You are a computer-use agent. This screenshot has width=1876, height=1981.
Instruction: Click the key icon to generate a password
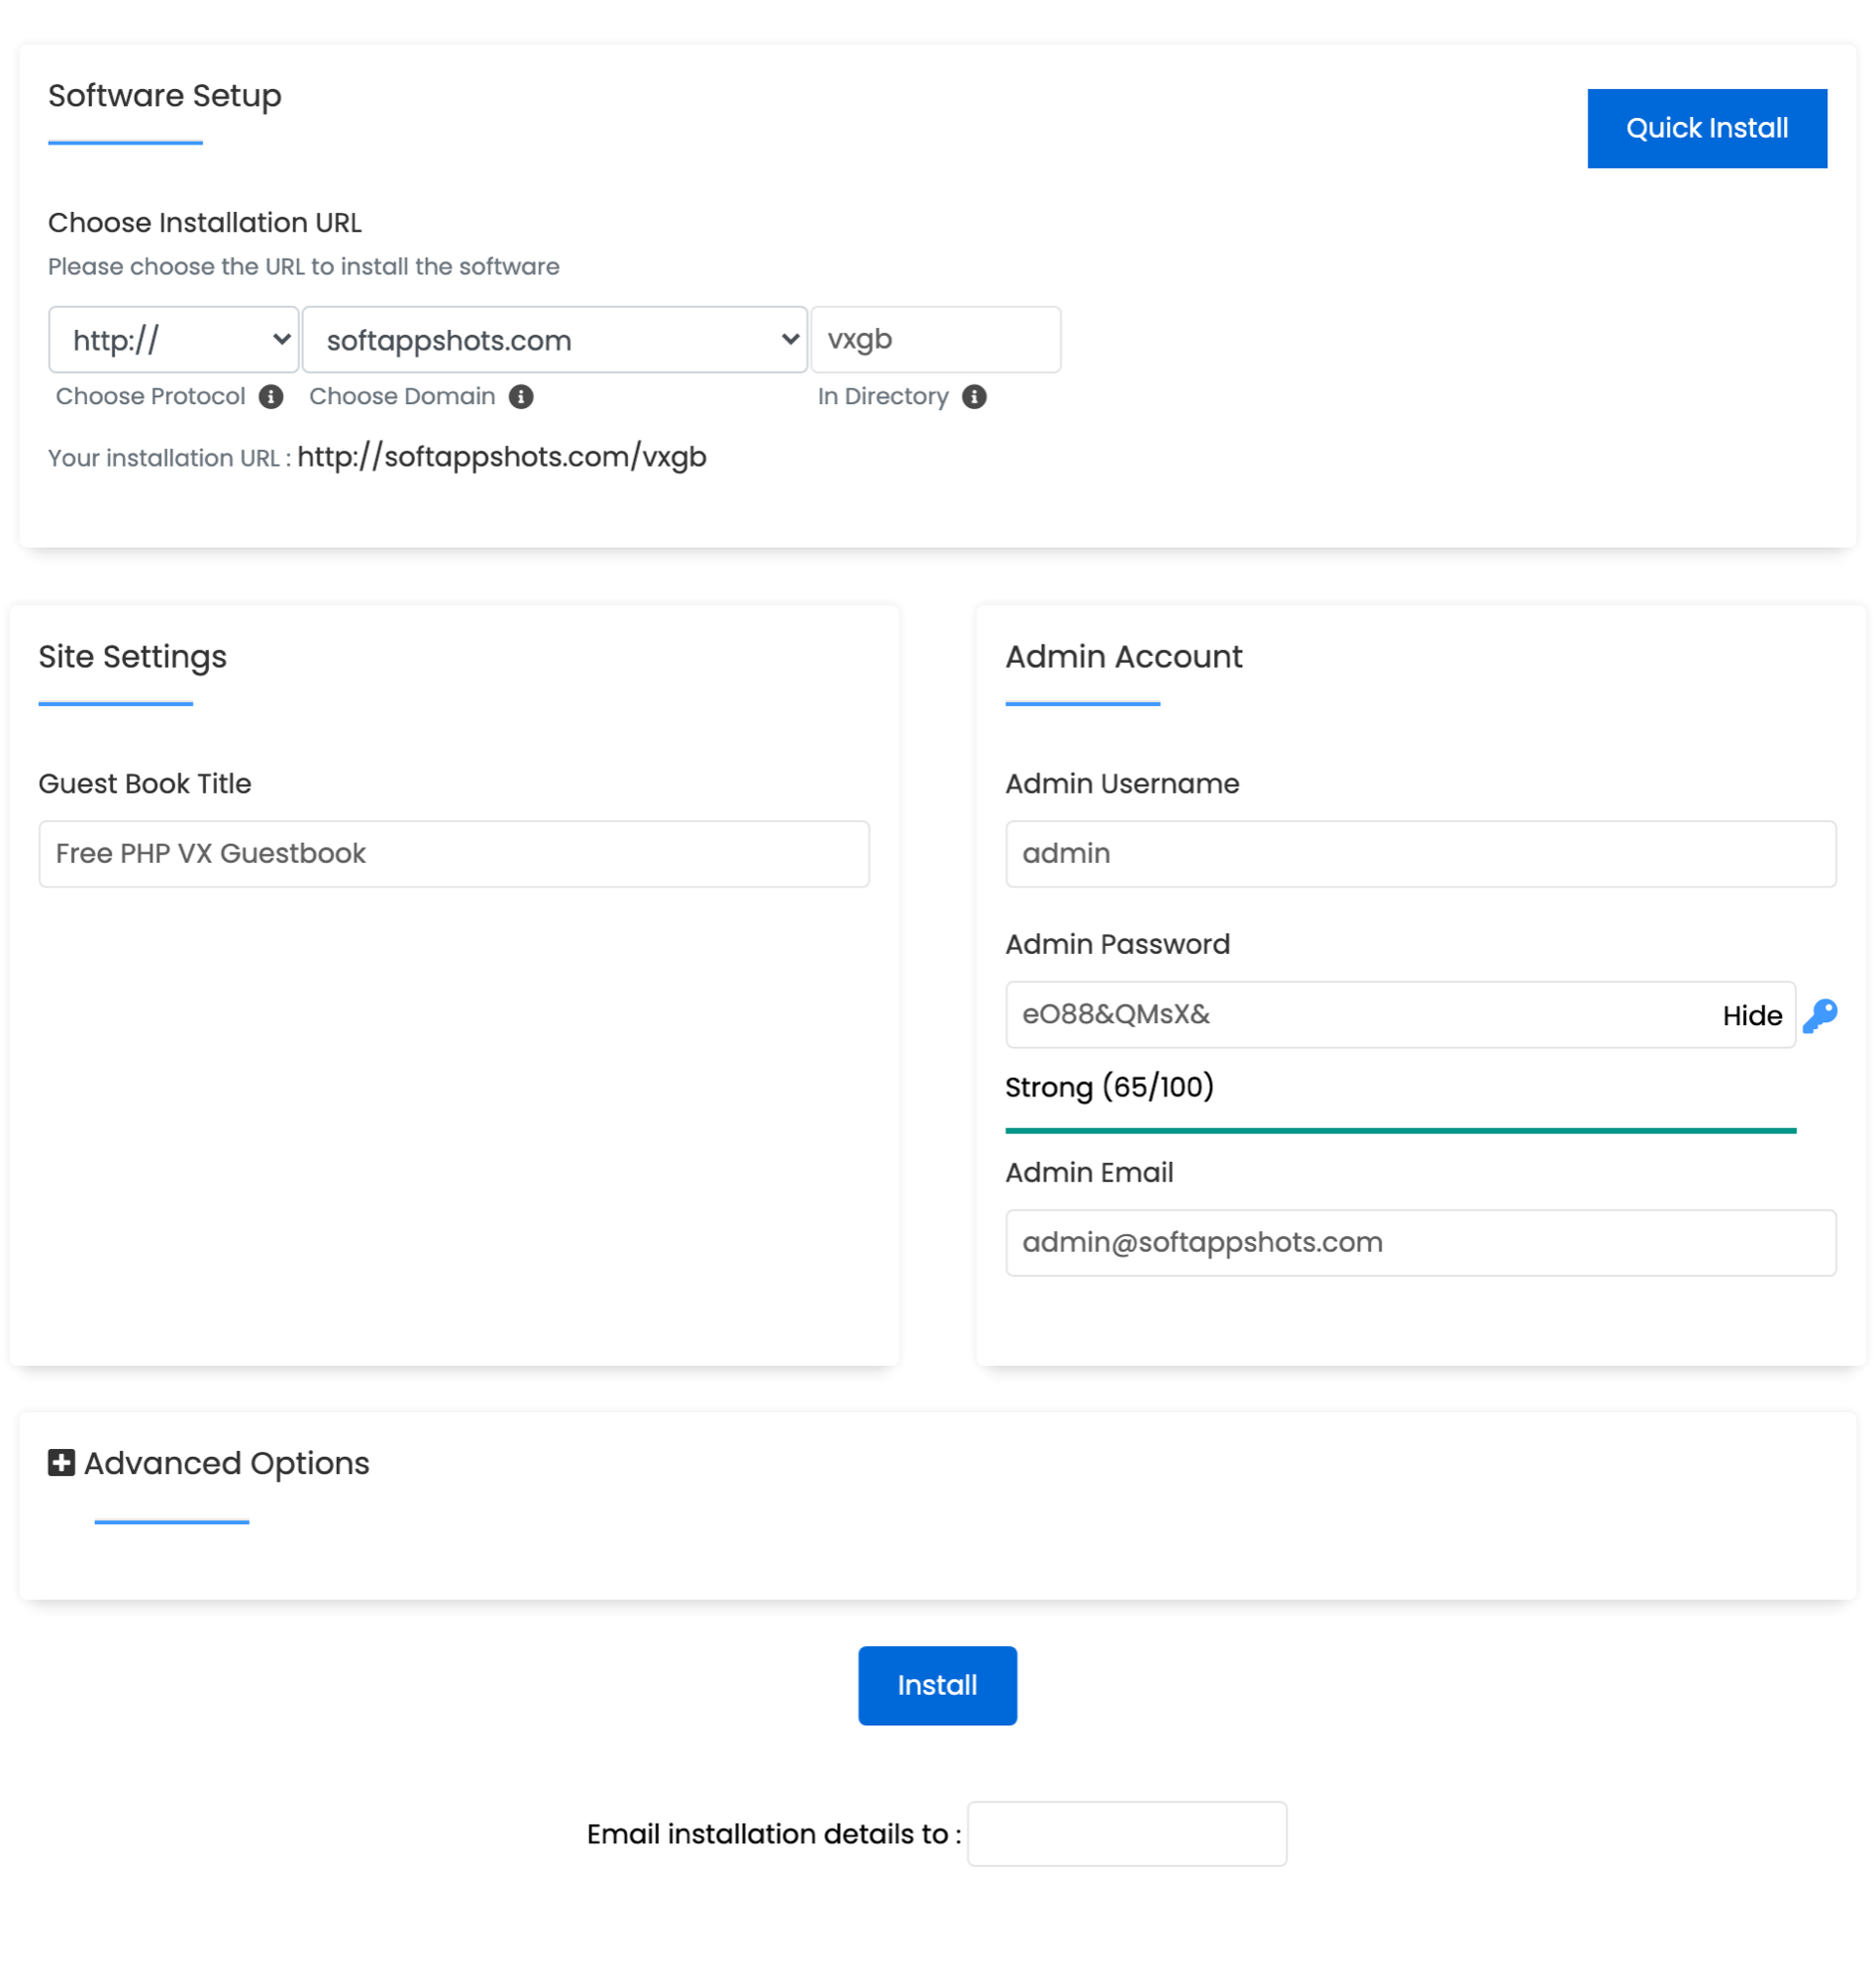pyautogui.click(x=1822, y=1015)
